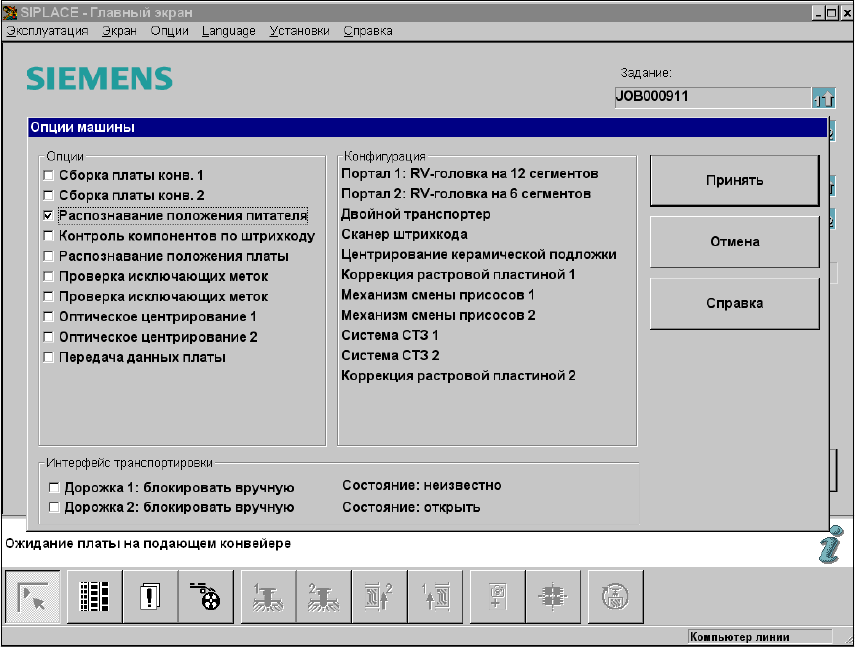Select Портал 1: RV-головка на 12 сегментов
The height and width of the screenshot is (647, 855).
[469, 174]
